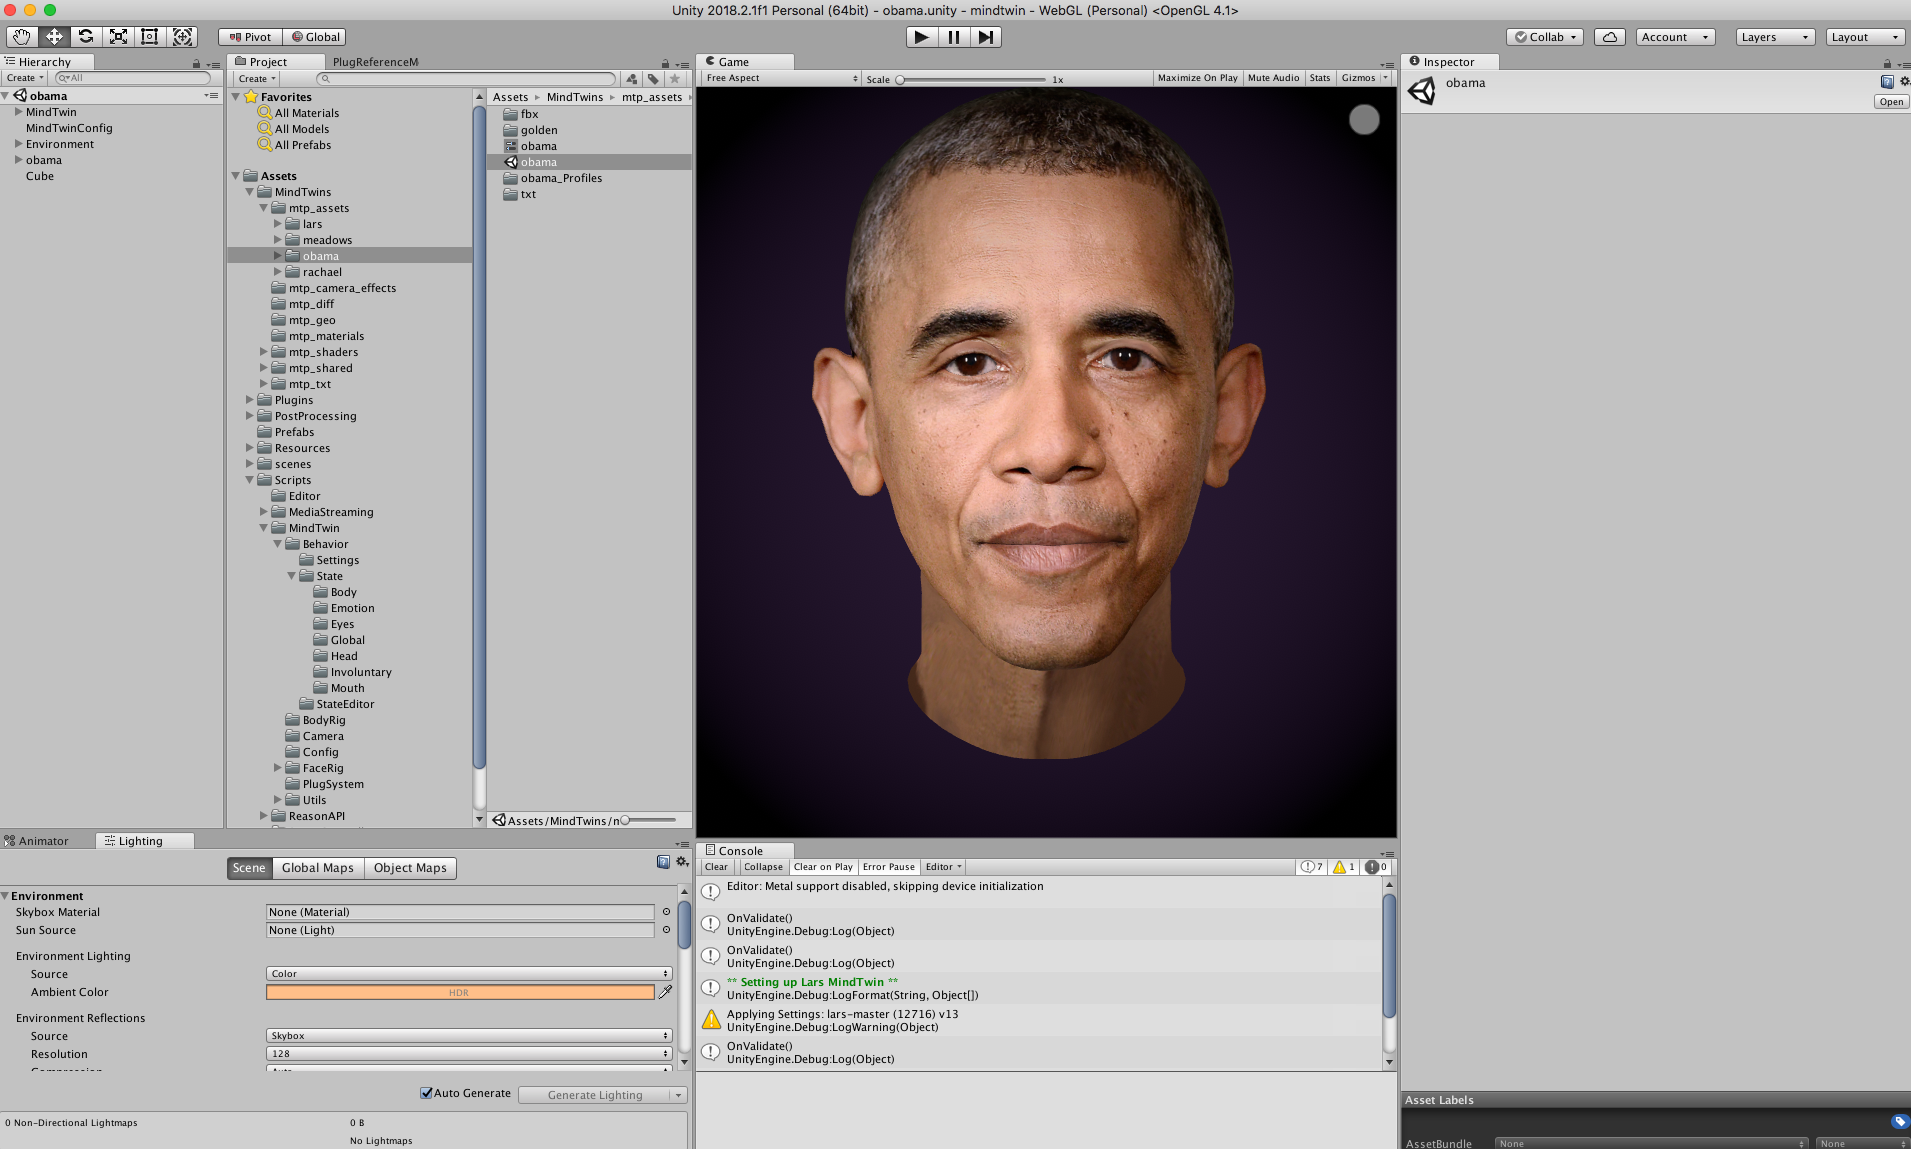Lock the Hierarchy panel
The height and width of the screenshot is (1149, 1911).
196,63
